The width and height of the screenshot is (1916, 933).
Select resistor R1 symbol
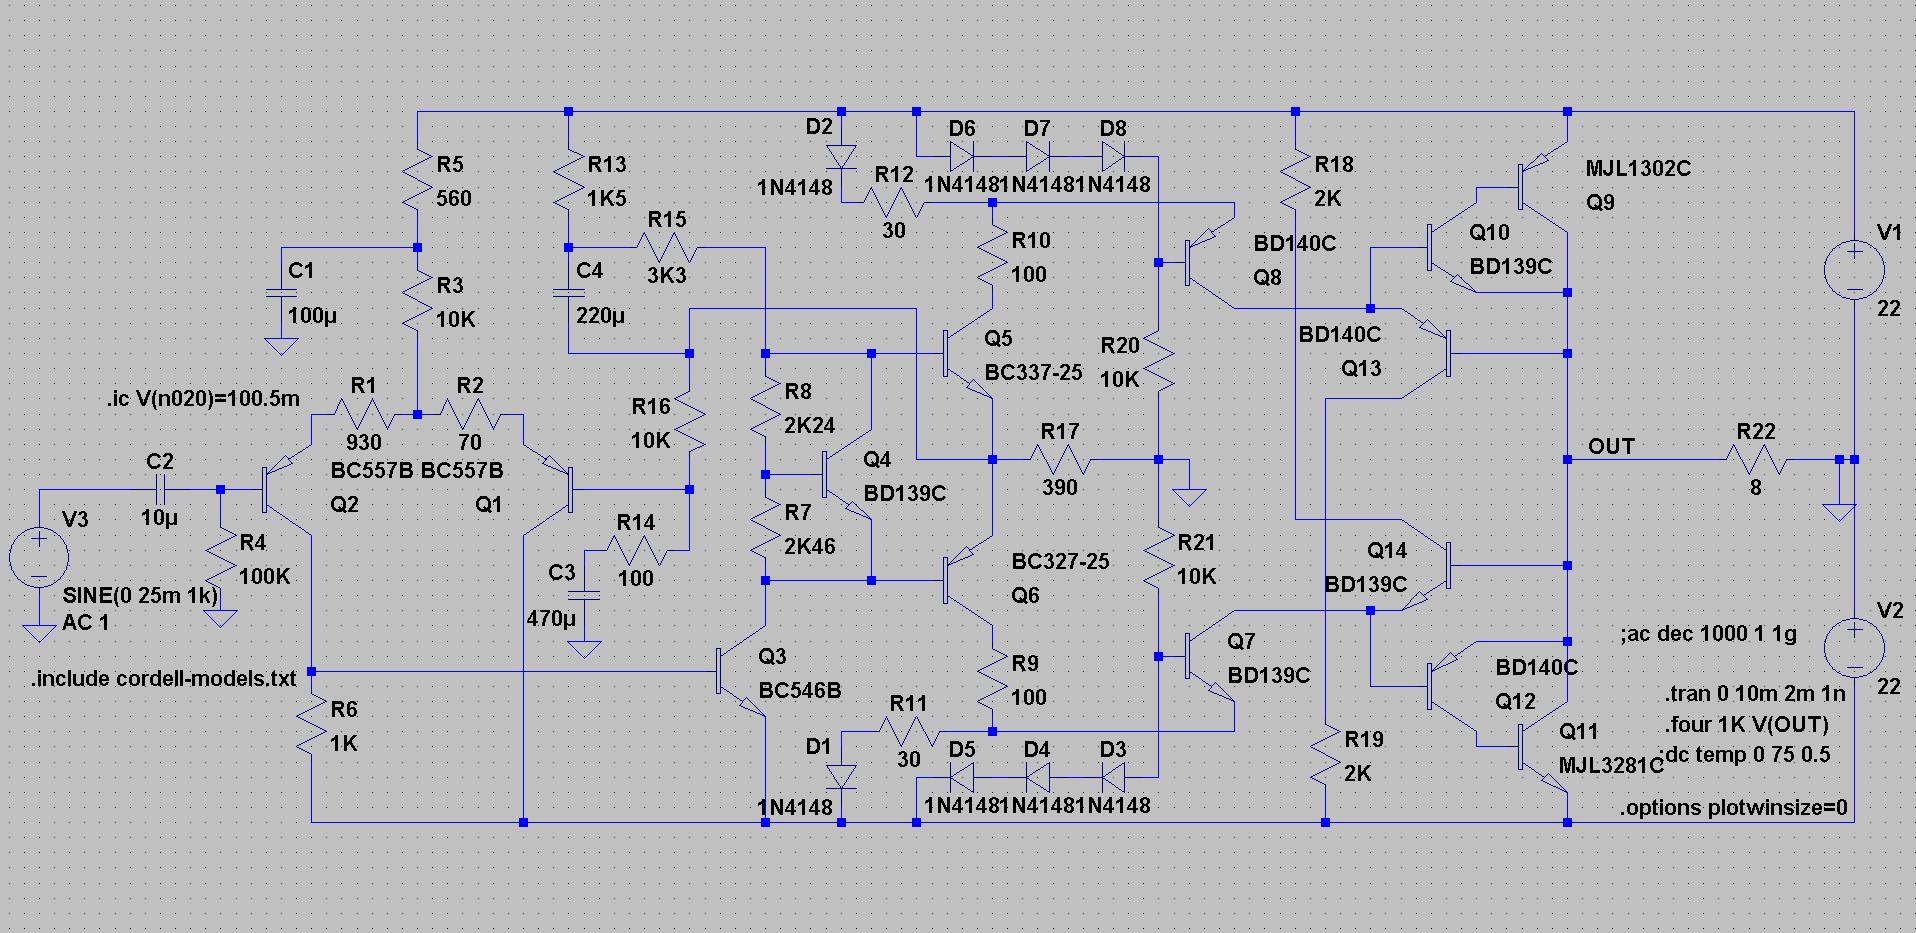pos(364,414)
